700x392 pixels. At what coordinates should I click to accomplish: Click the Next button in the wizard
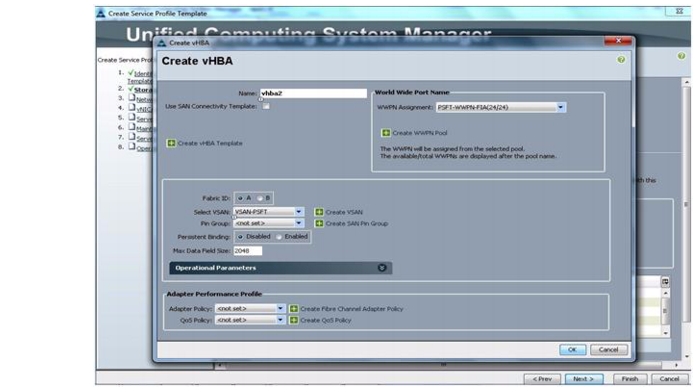coord(584,379)
